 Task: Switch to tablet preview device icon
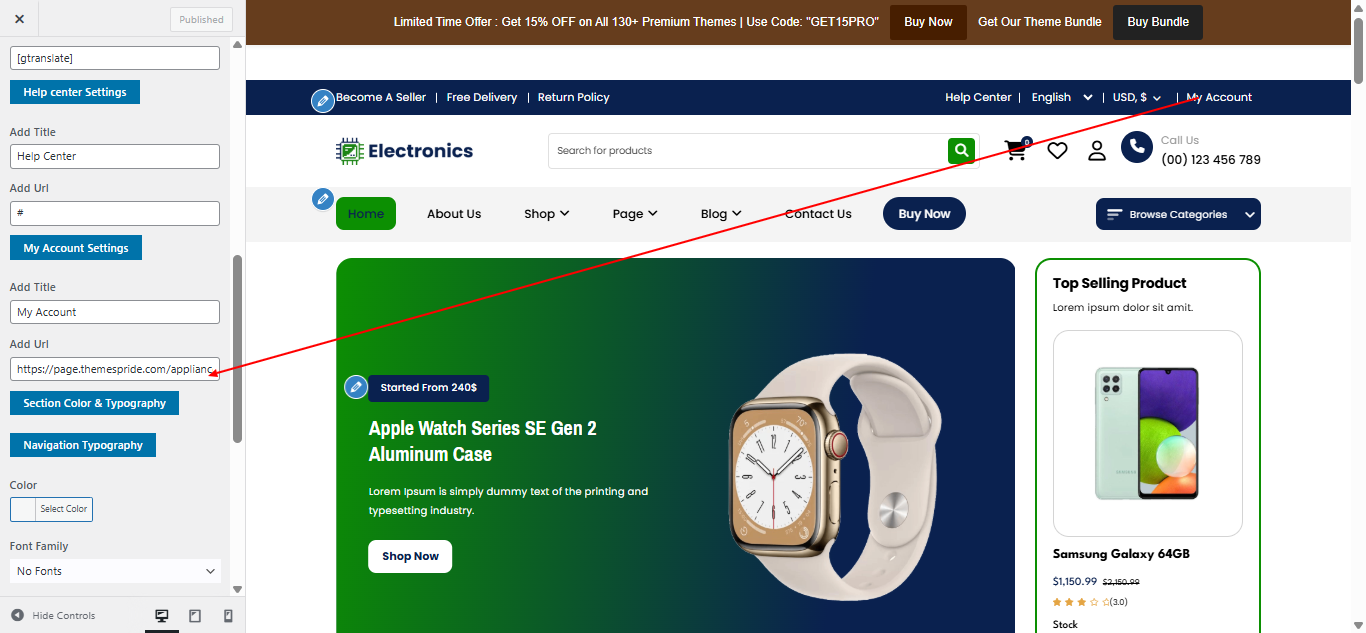pos(195,616)
